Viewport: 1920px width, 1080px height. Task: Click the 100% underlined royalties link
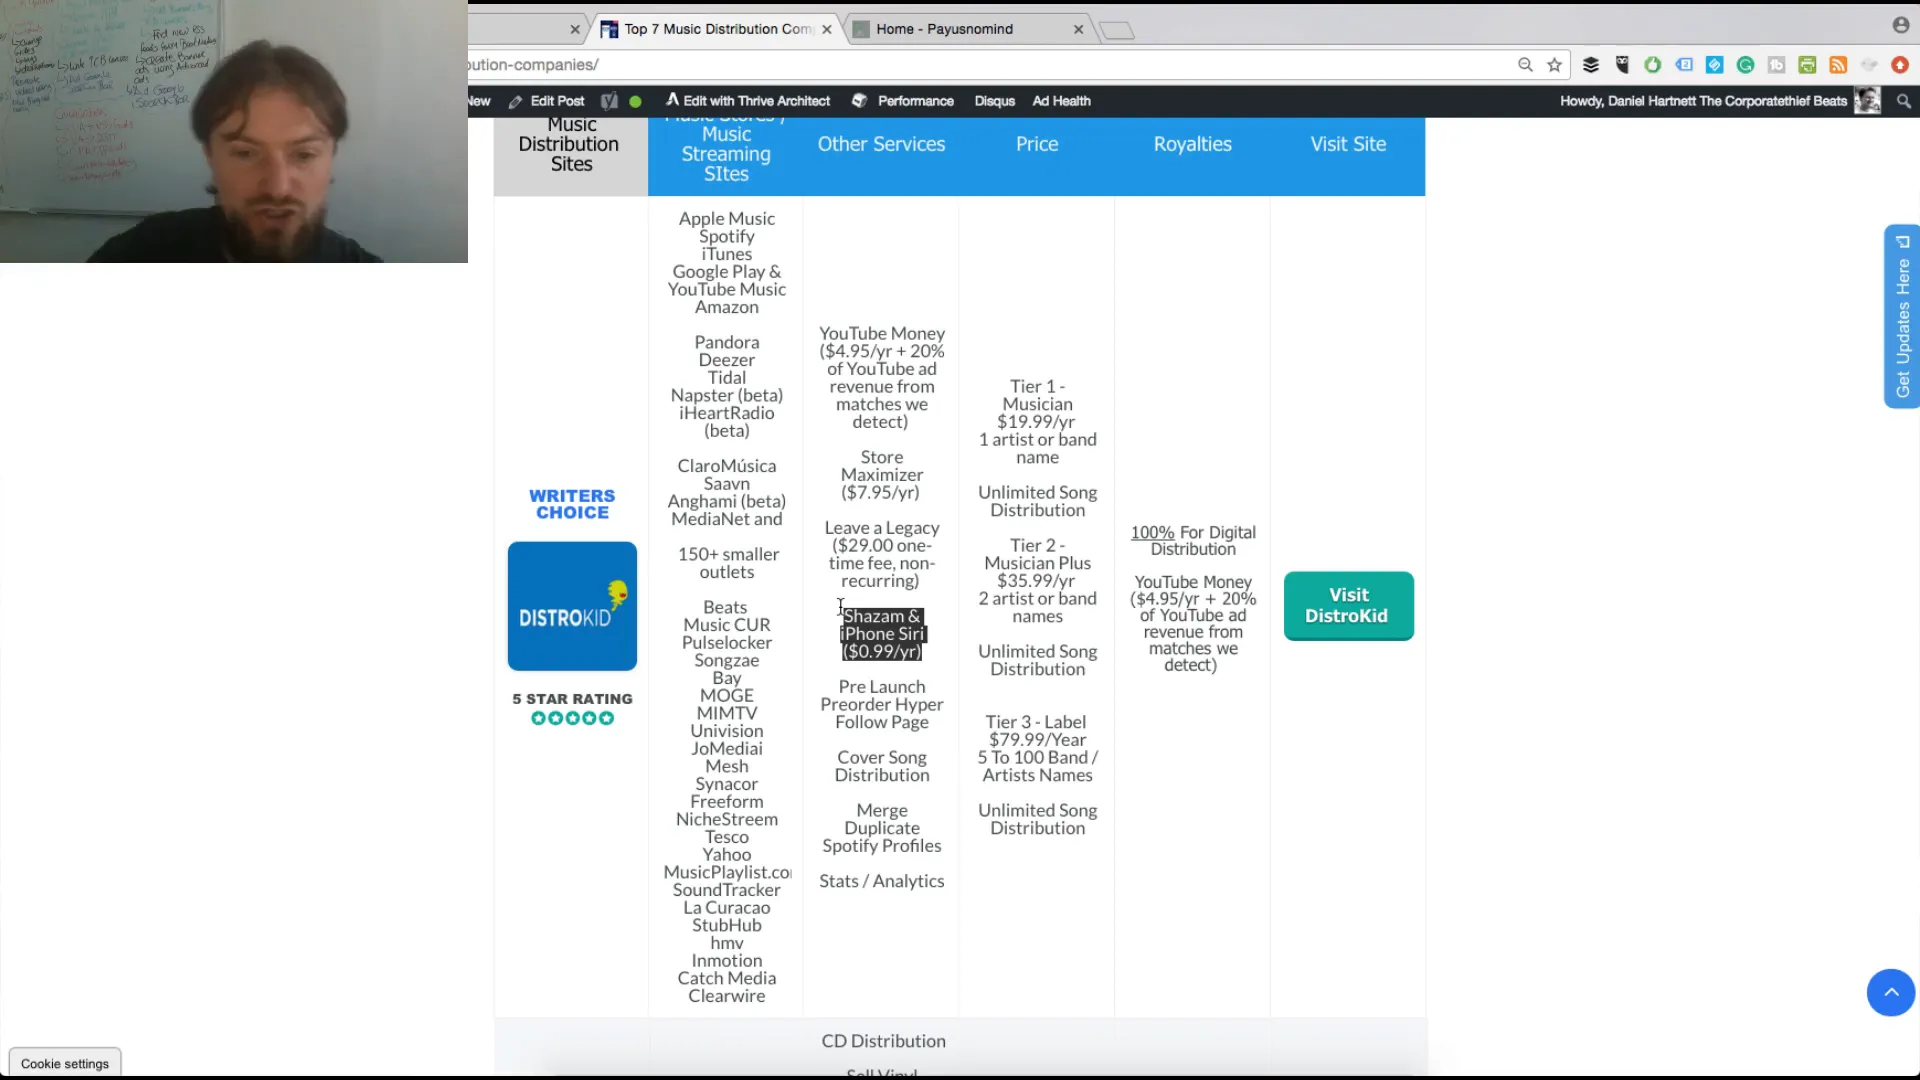click(1152, 533)
